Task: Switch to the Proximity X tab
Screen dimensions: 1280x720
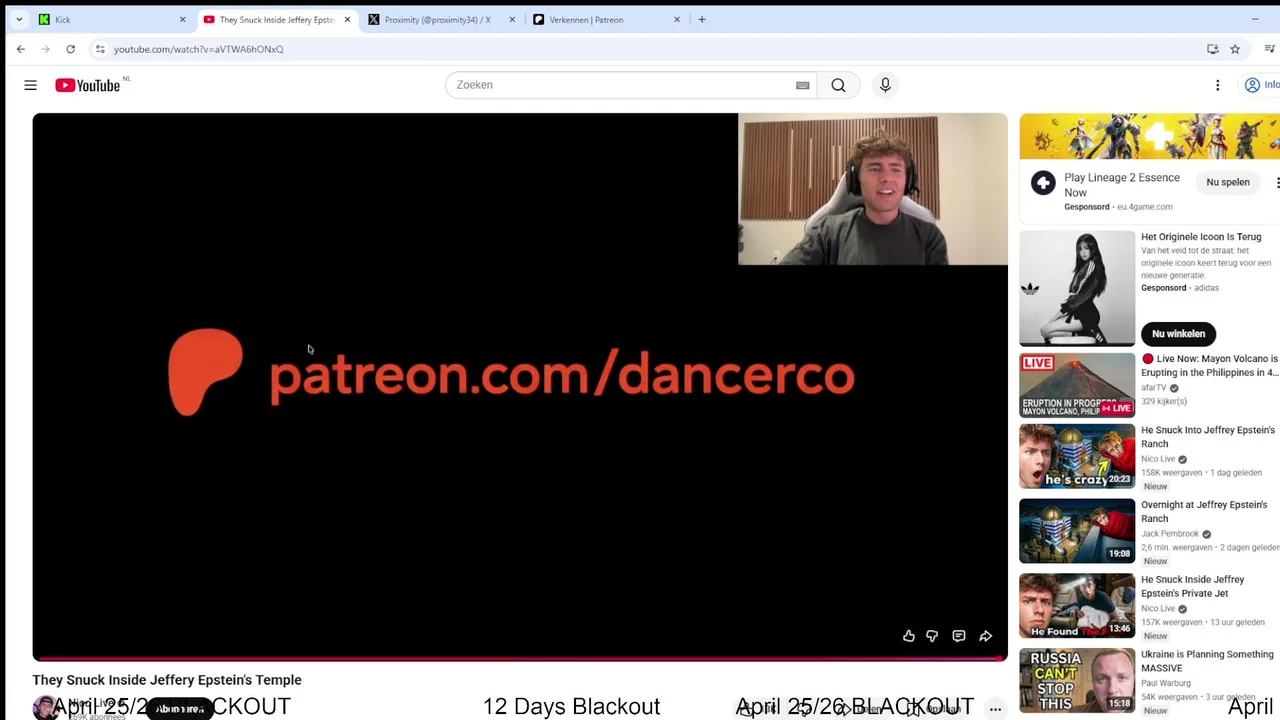Action: click(x=441, y=19)
